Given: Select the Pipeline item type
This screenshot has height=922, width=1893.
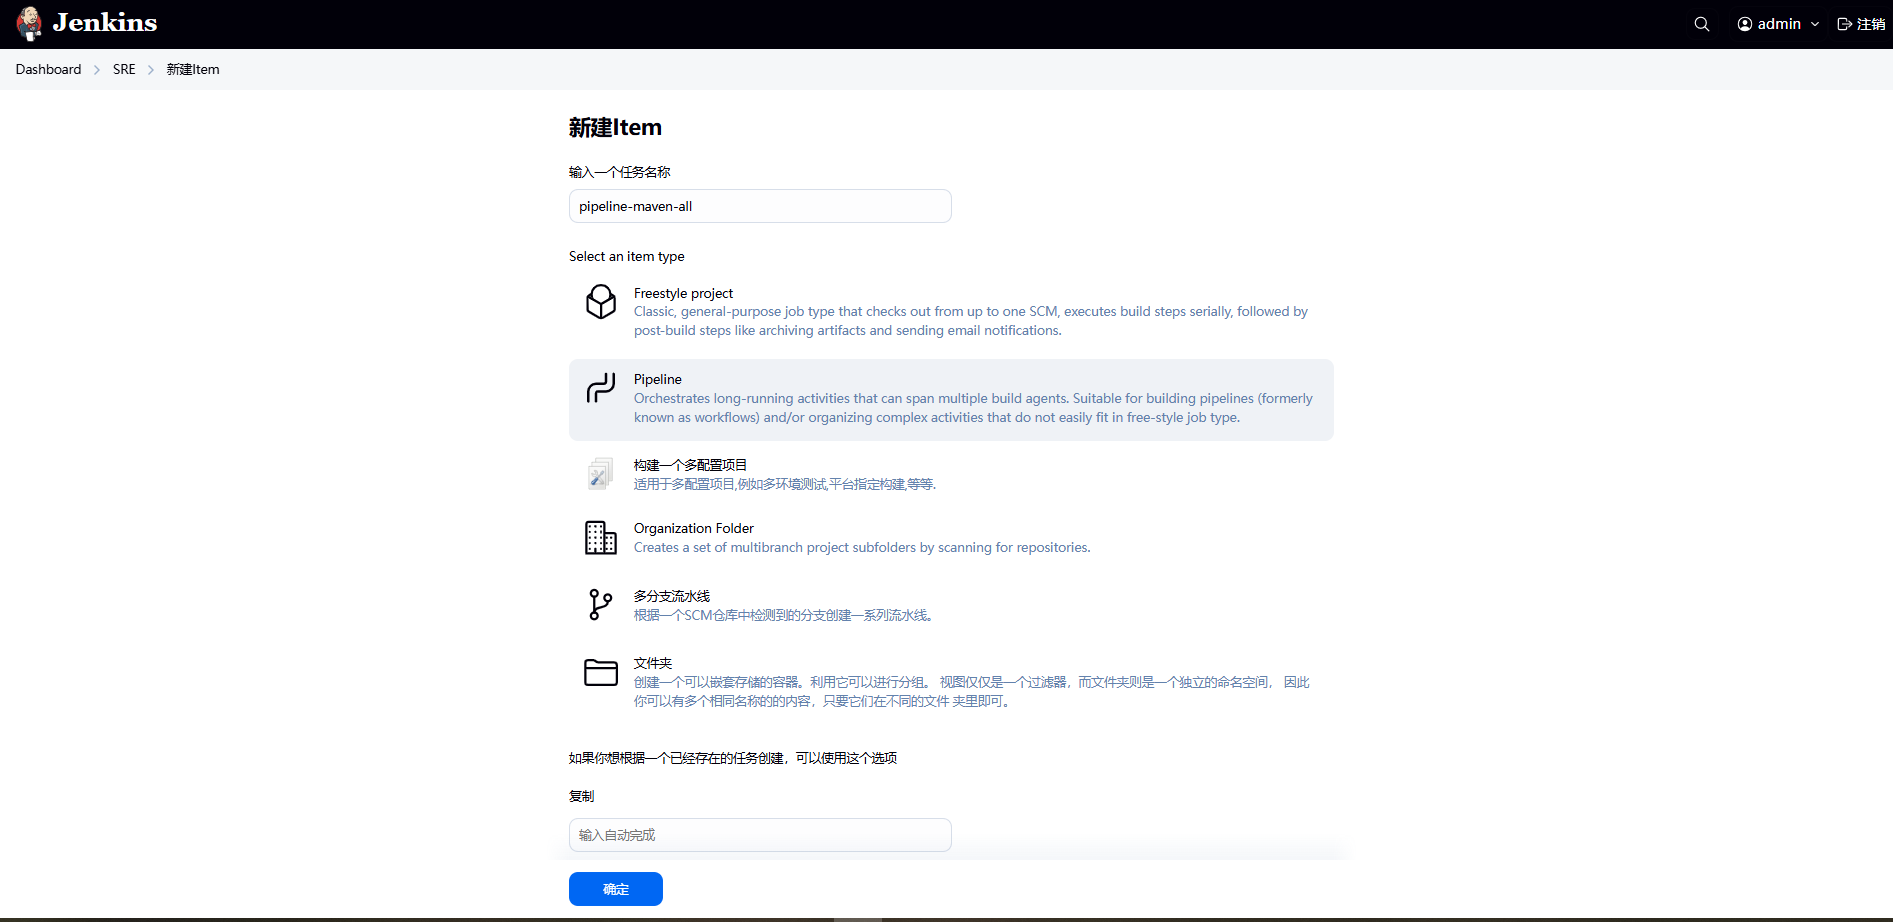Looking at the screenshot, I should pos(951,399).
